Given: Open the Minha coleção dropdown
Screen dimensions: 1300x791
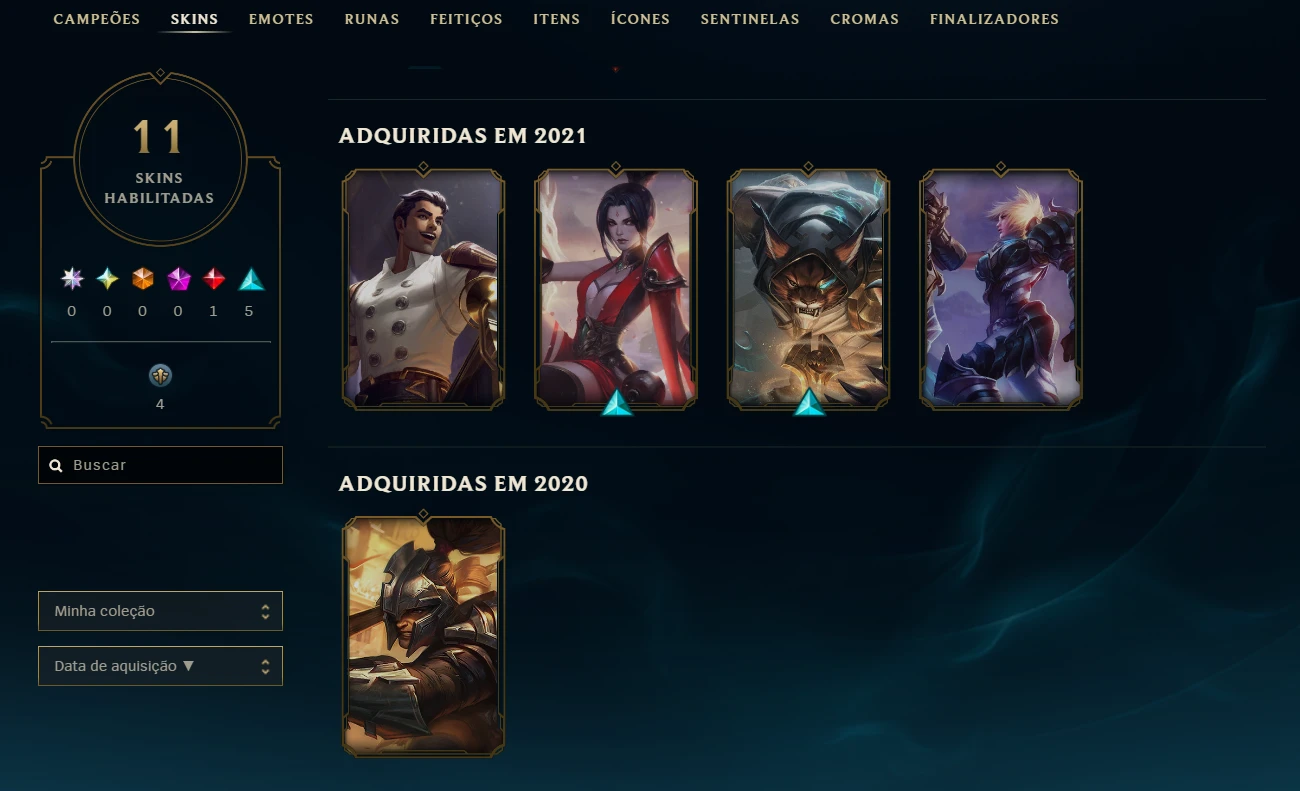Looking at the screenshot, I should 160,611.
